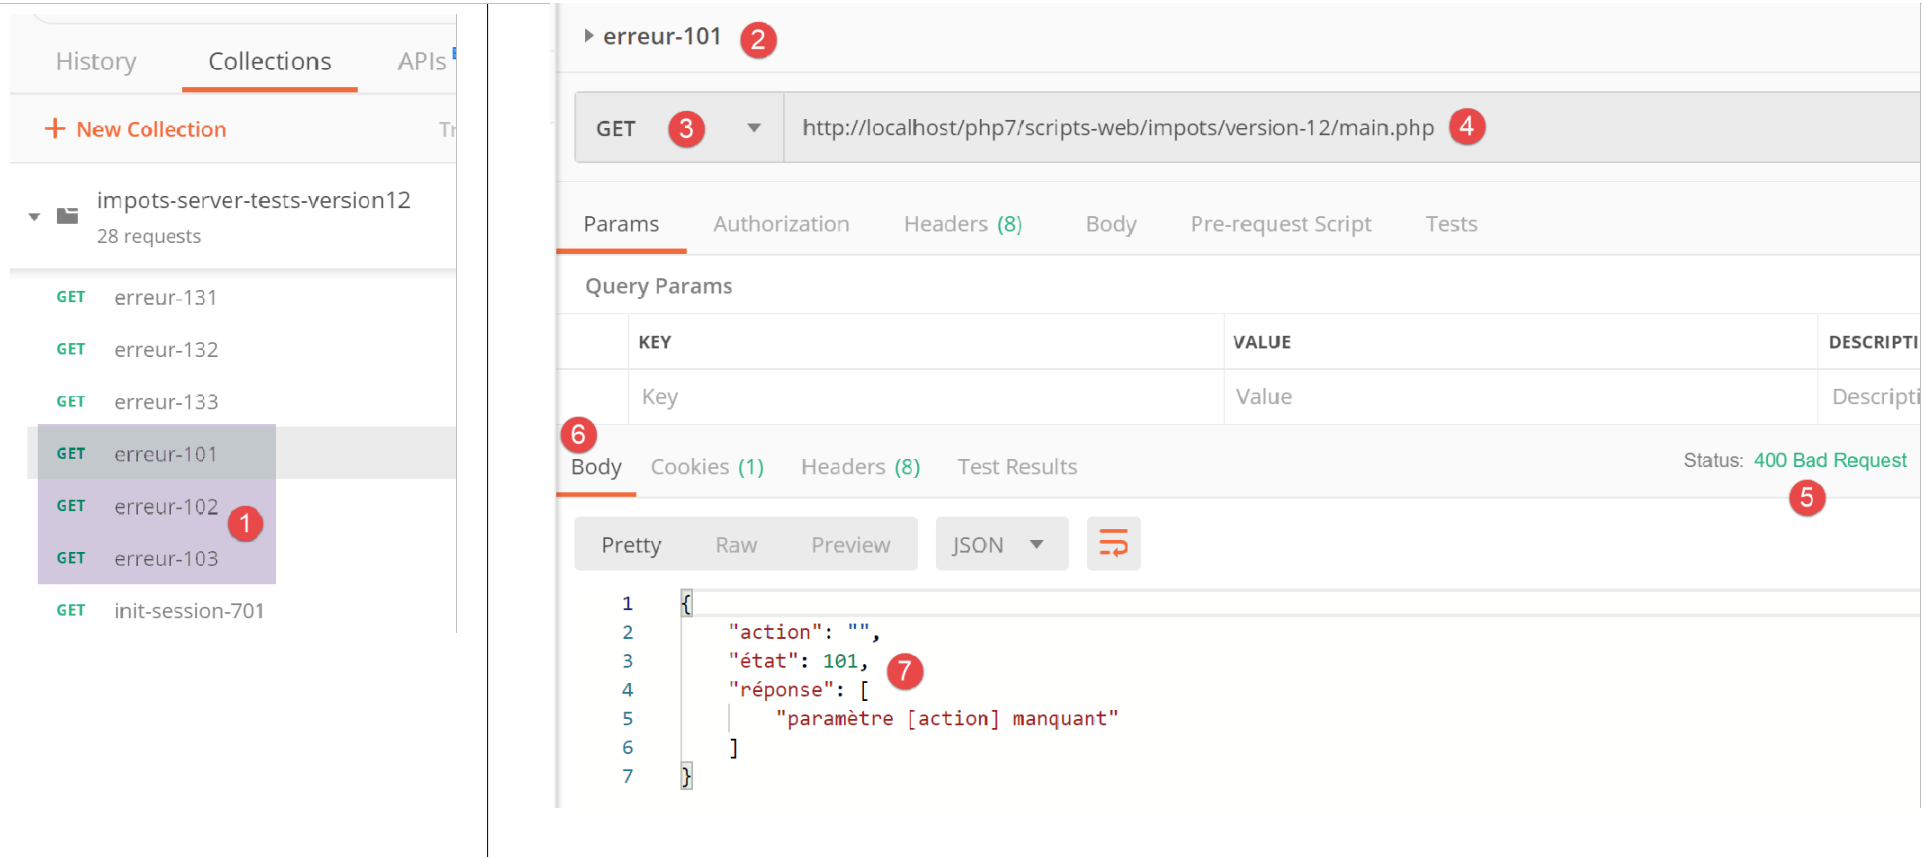Switch to the History tab
Screen dimensions: 1922x857
(x=96, y=61)
